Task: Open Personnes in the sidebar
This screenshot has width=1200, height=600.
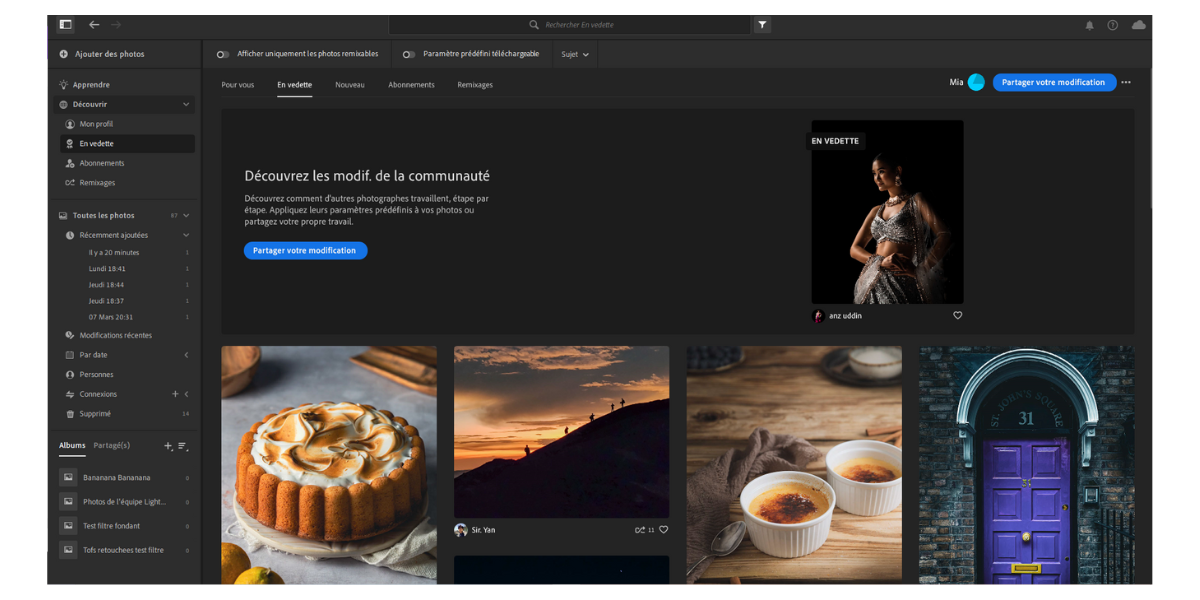Action: click(x=88, y=375)
